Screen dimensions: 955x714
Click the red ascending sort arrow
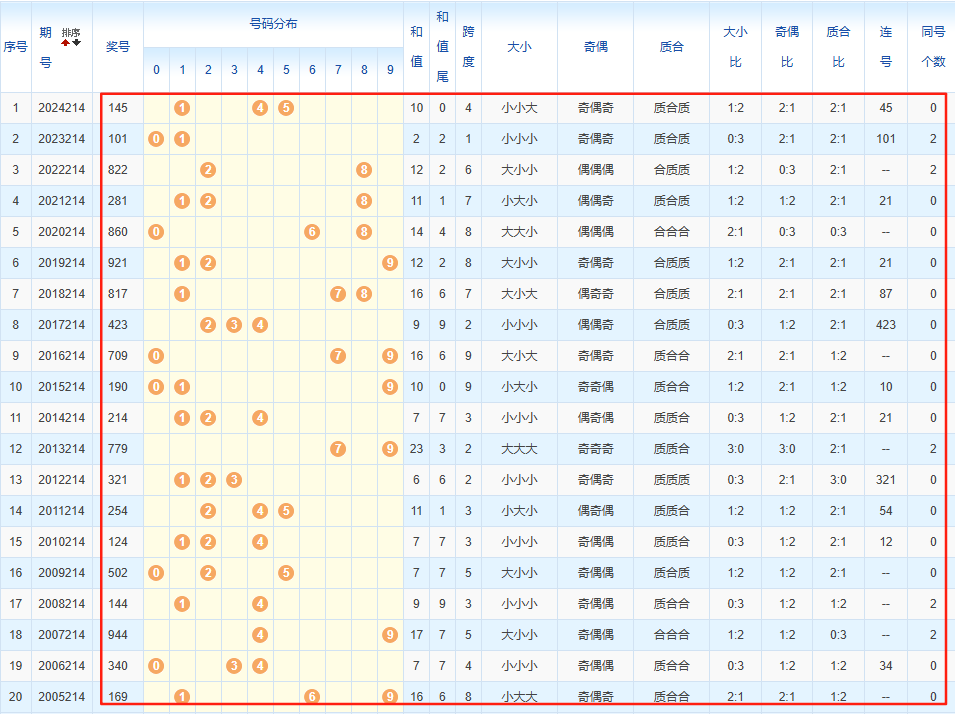click(66, 43)
